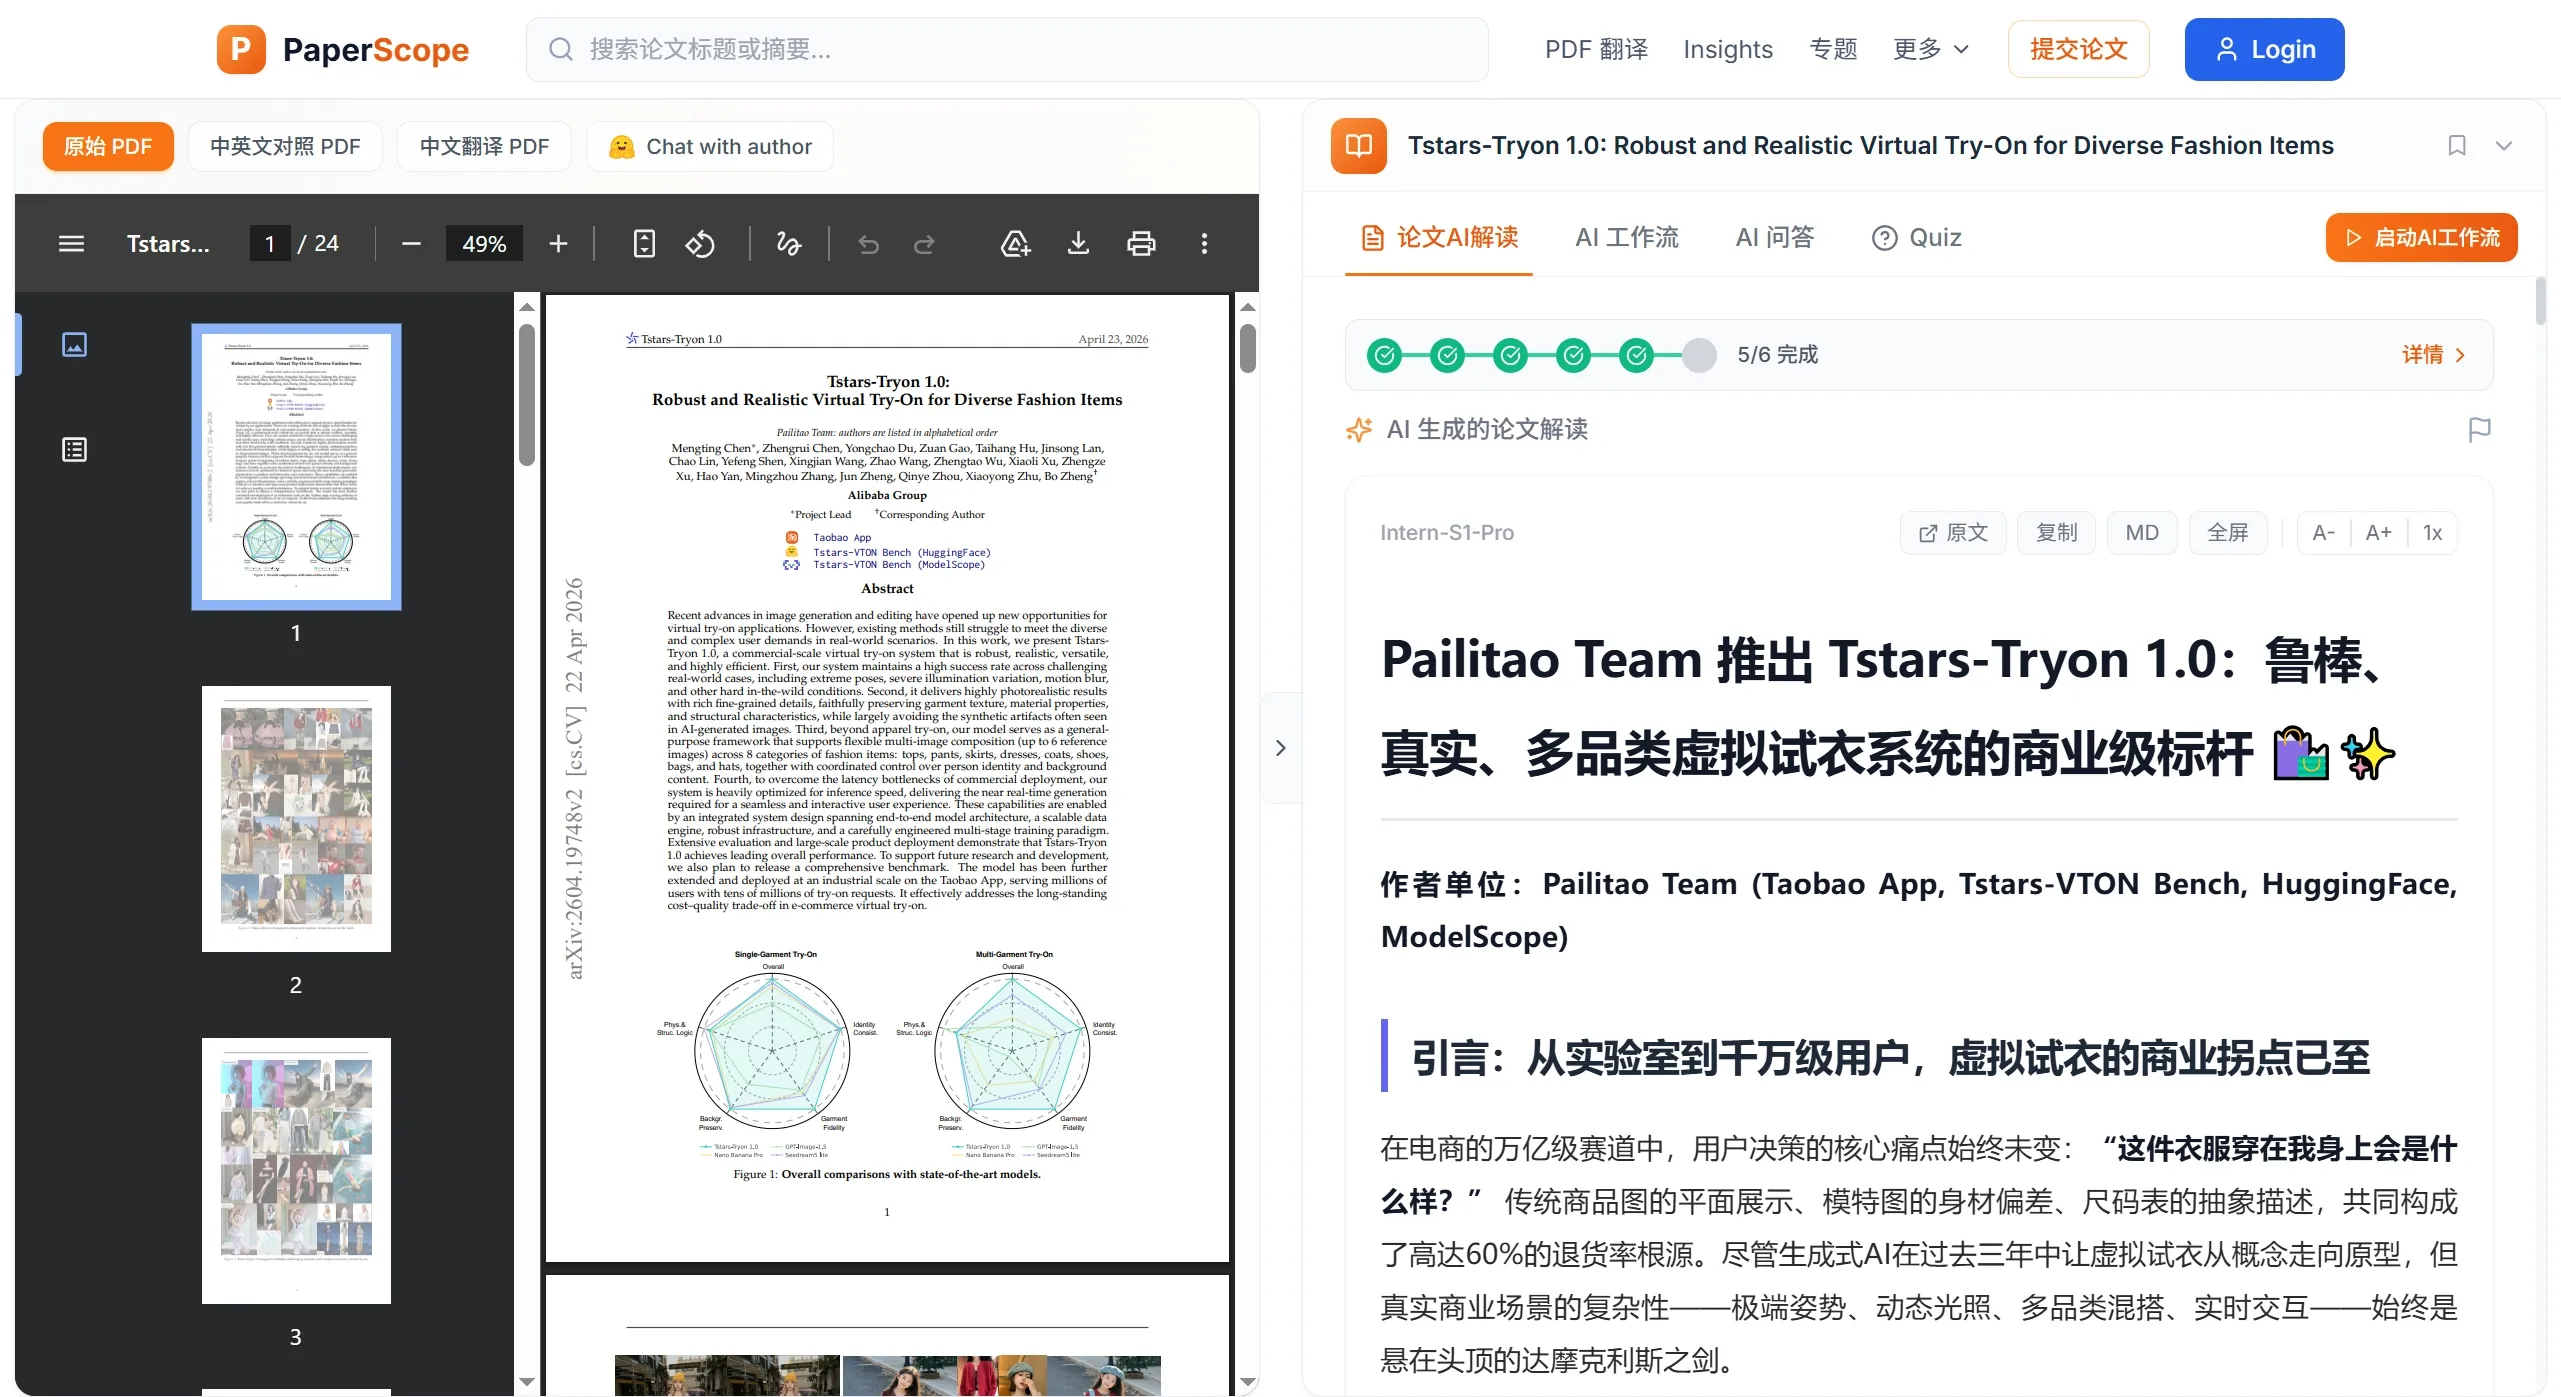Toggle the bookmark on the paper title
Image resolution: width=2561 pixels, height=1397 pixels.
[x=2456, y=145]
